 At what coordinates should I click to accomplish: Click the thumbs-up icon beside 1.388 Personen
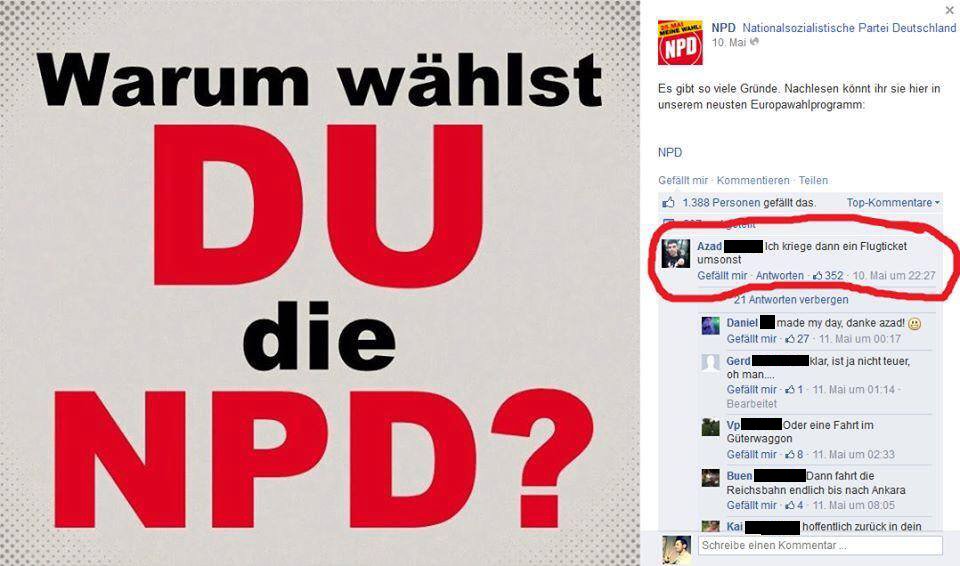point(668,203)
